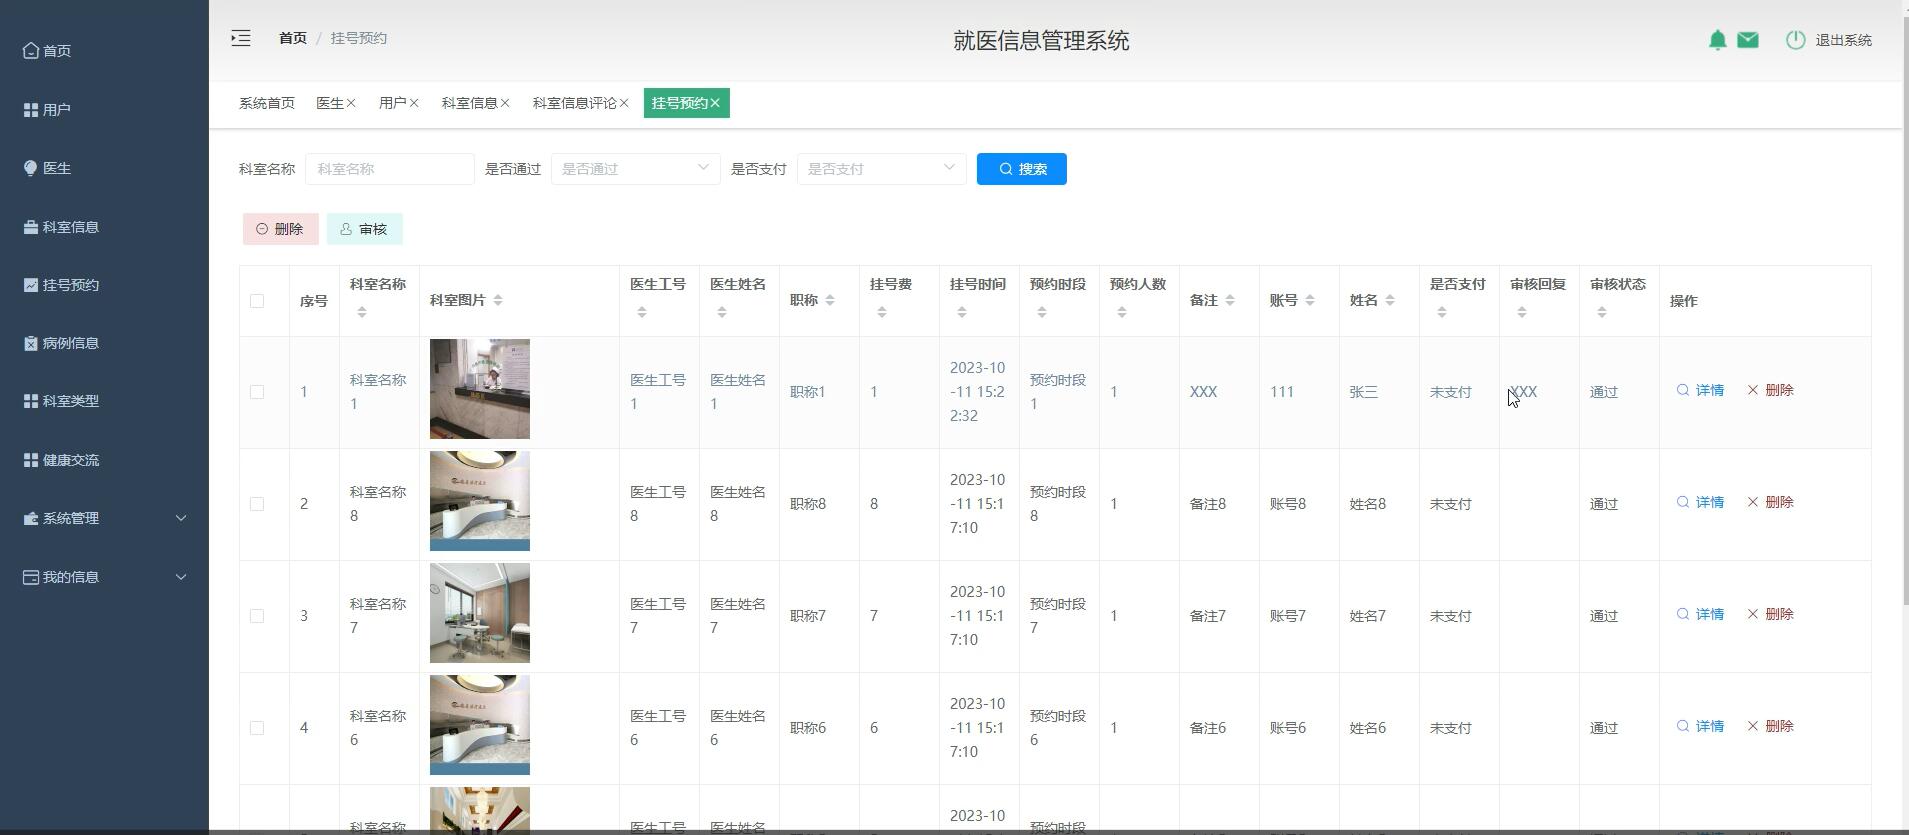Image resolution: width=1909 pixels, height=835 pixels.
Task: Click the briefcase icon beside 科室信息
Action: 31,227
